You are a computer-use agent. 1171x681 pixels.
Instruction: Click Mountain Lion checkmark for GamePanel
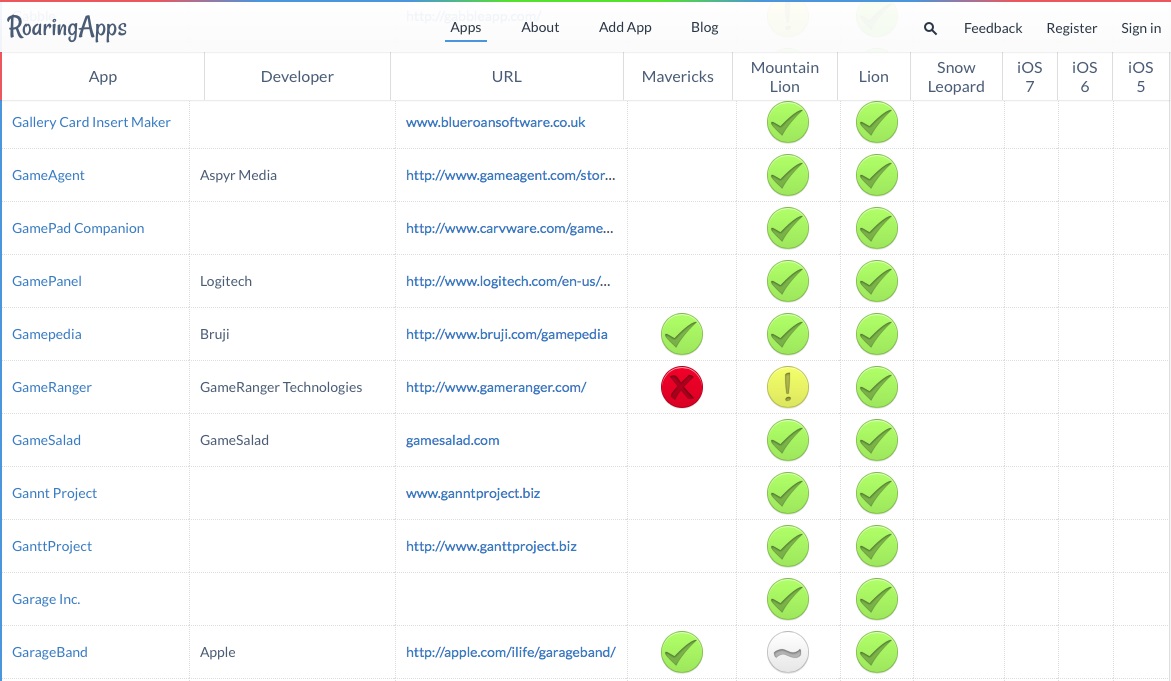[788, 282]
